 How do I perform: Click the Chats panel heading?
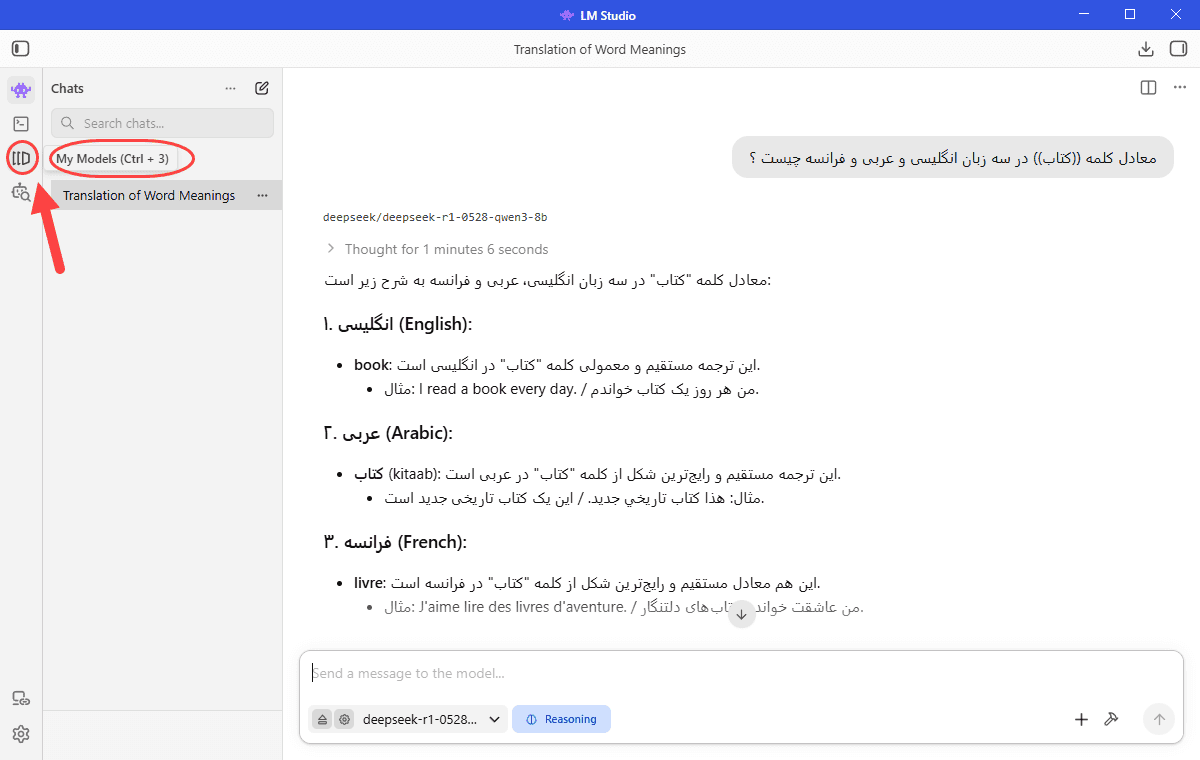tap(68, 88)
